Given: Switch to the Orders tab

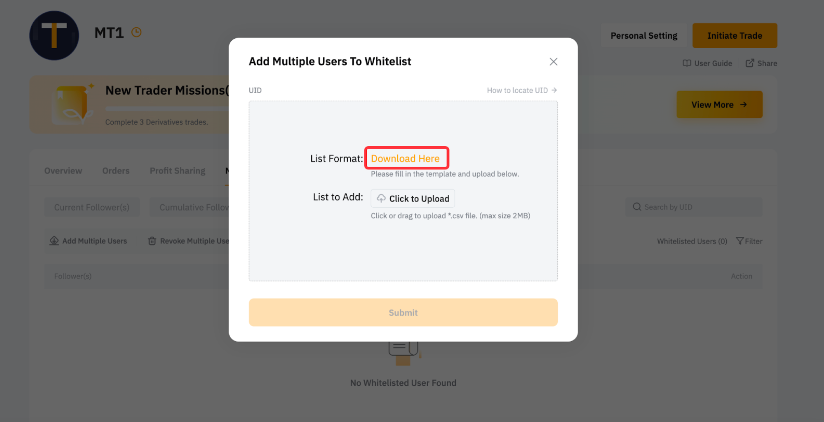Looking at the screenshot, I should click(x=116, y=171).
